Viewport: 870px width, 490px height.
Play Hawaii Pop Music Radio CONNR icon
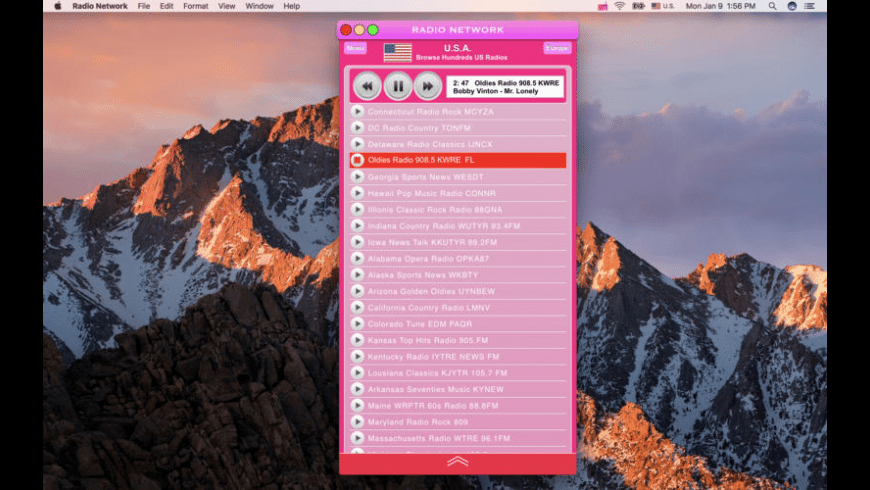pyautogui.click(x=357, y=193)
